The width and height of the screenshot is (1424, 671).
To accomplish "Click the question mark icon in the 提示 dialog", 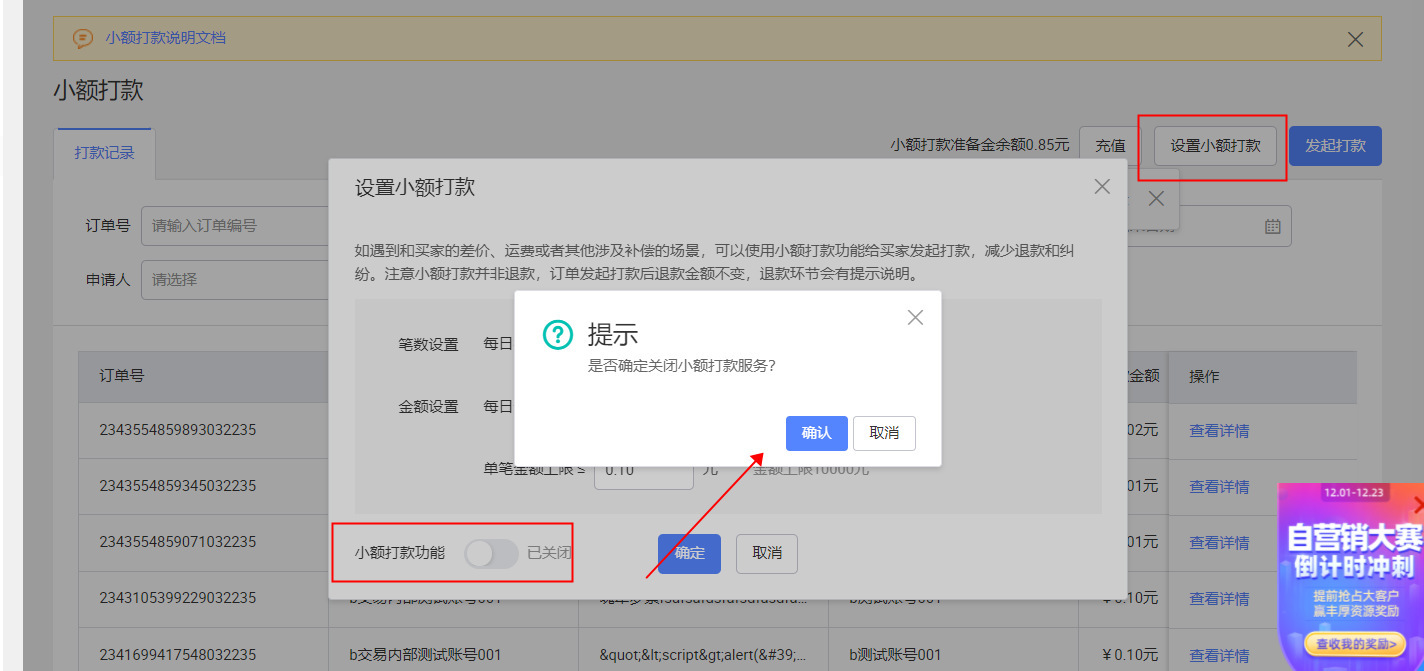I will point(557,335).
